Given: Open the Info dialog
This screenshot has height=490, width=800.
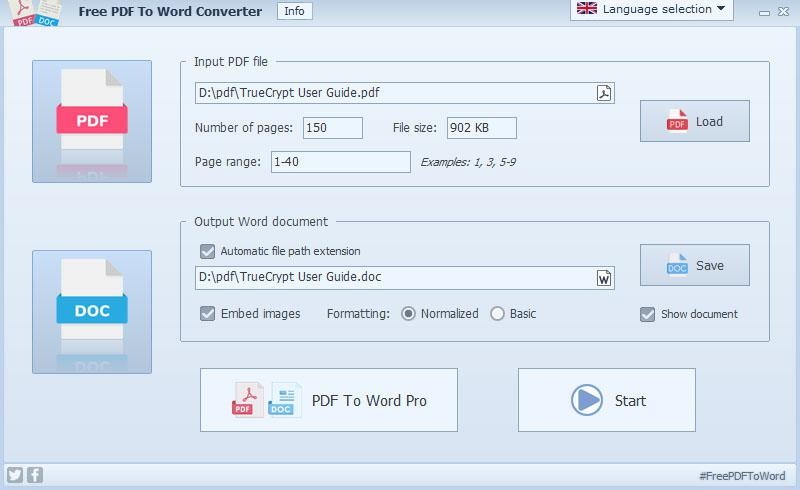Looking at the screenshot, I should [294, 11].
